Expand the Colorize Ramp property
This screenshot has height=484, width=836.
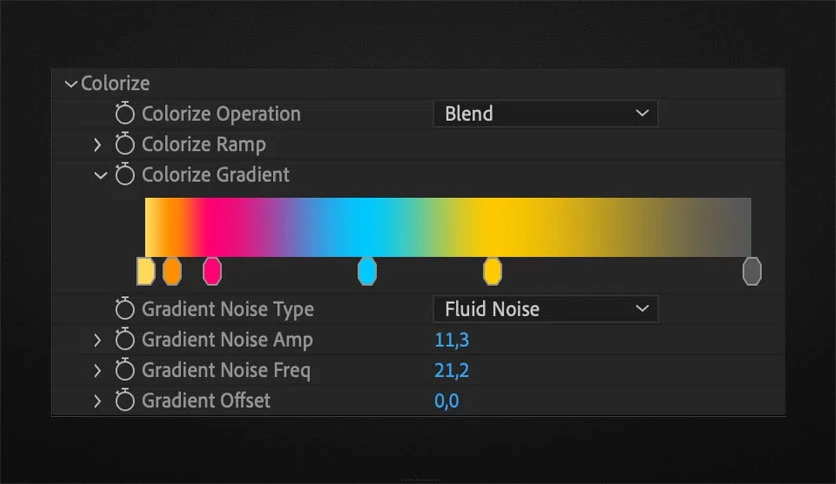[97, 144]
